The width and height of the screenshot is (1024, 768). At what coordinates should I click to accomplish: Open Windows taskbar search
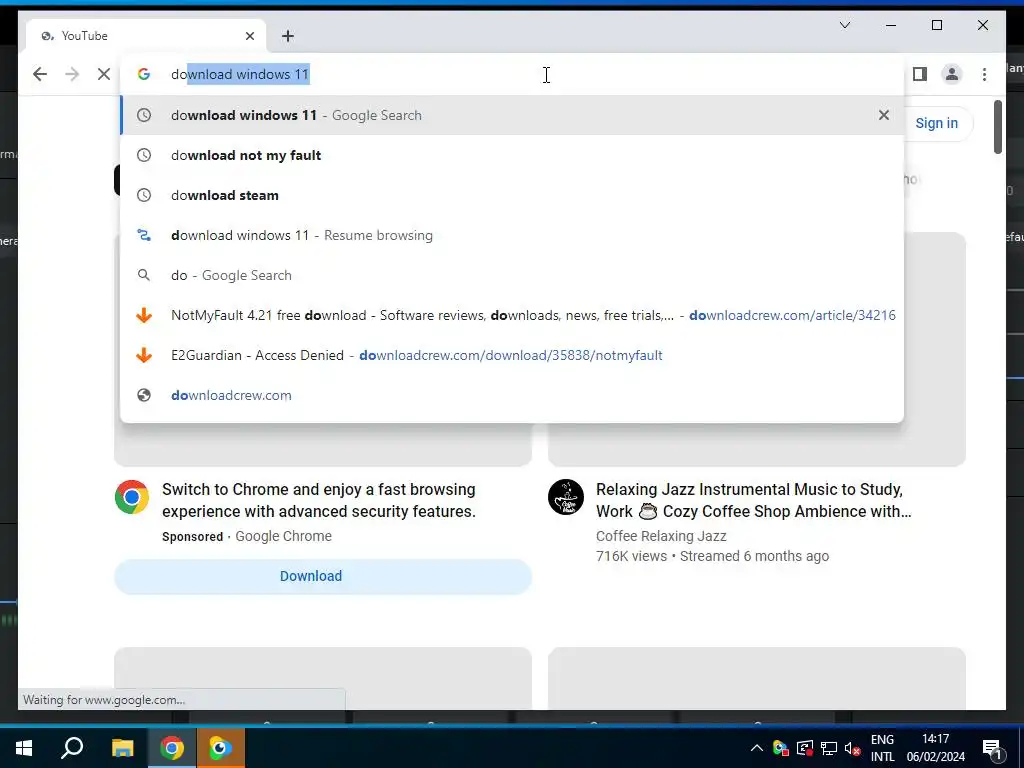click(72, 748)
